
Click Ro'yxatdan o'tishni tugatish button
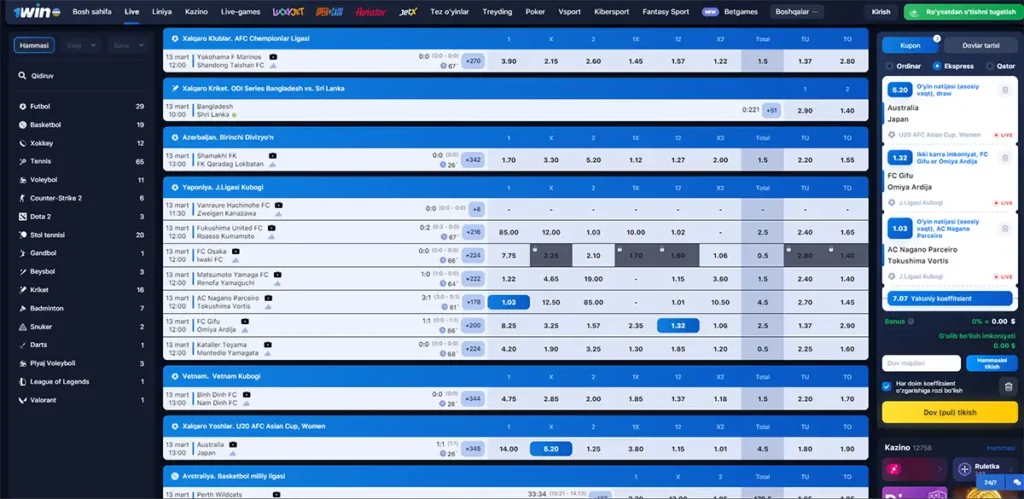(x=961, y=12)
